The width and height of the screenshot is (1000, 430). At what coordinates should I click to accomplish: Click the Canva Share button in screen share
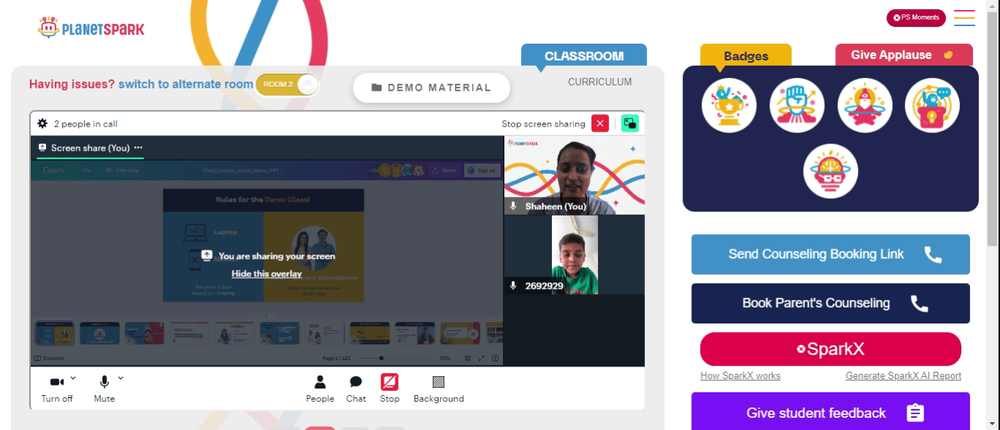point(444,170)
